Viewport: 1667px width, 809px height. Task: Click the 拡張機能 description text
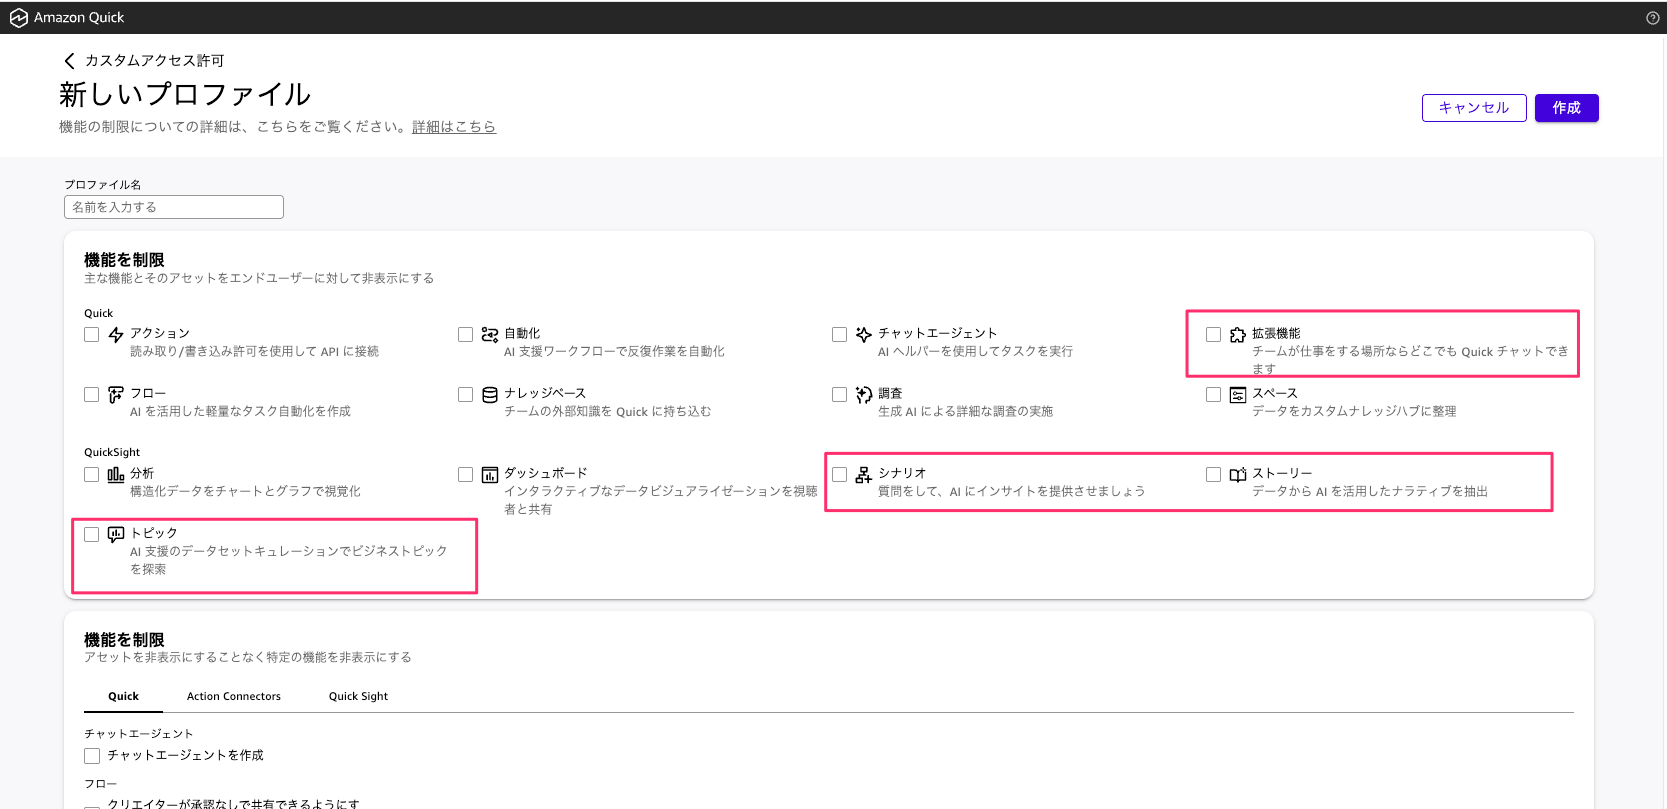click(x=1410, y=360)
